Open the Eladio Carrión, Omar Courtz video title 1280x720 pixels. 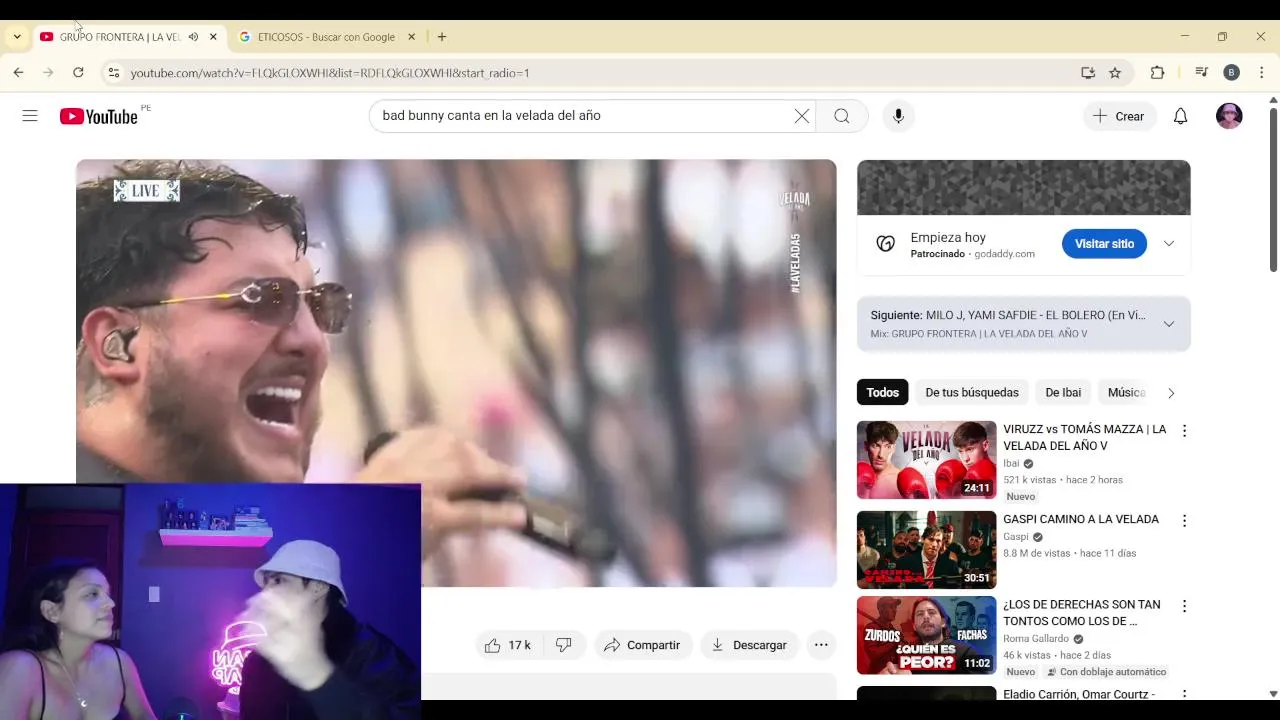1079,693
